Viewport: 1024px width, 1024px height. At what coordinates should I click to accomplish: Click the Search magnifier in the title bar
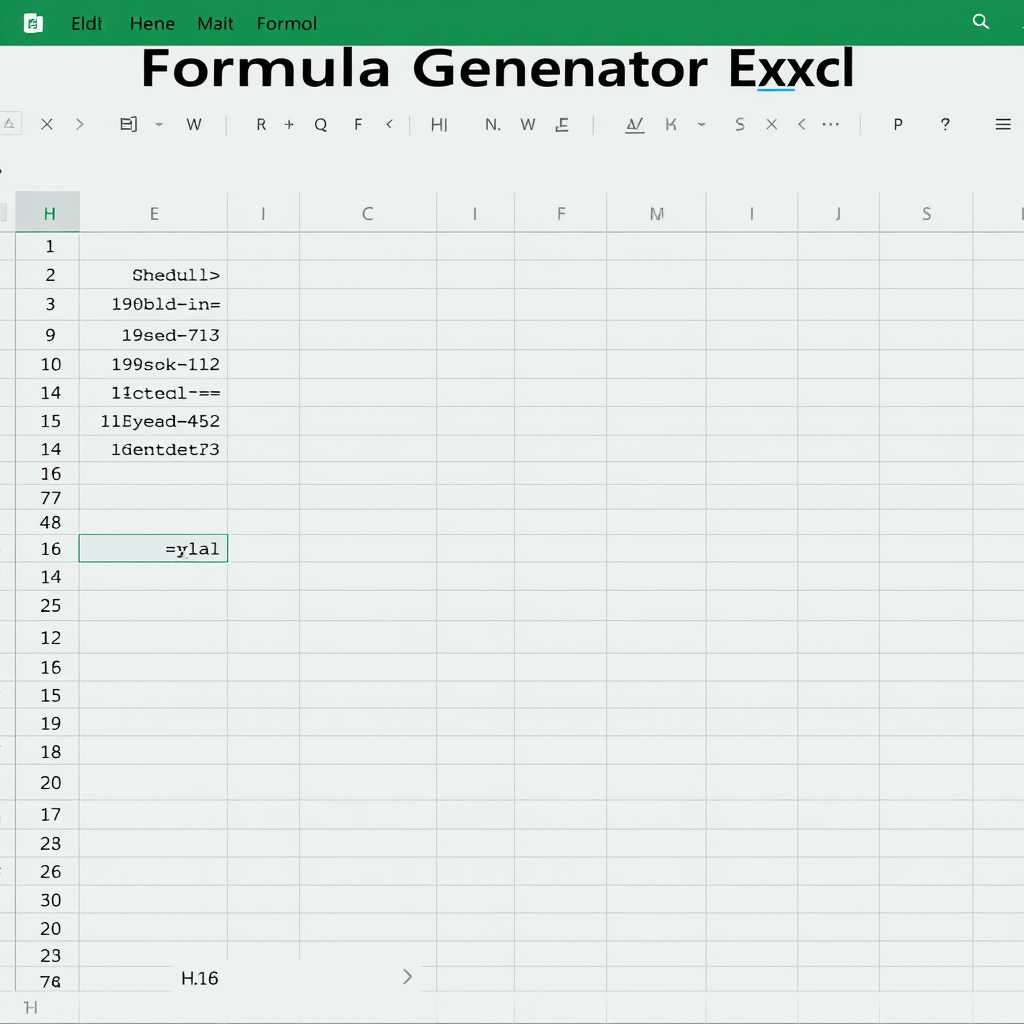pos(980,20)
